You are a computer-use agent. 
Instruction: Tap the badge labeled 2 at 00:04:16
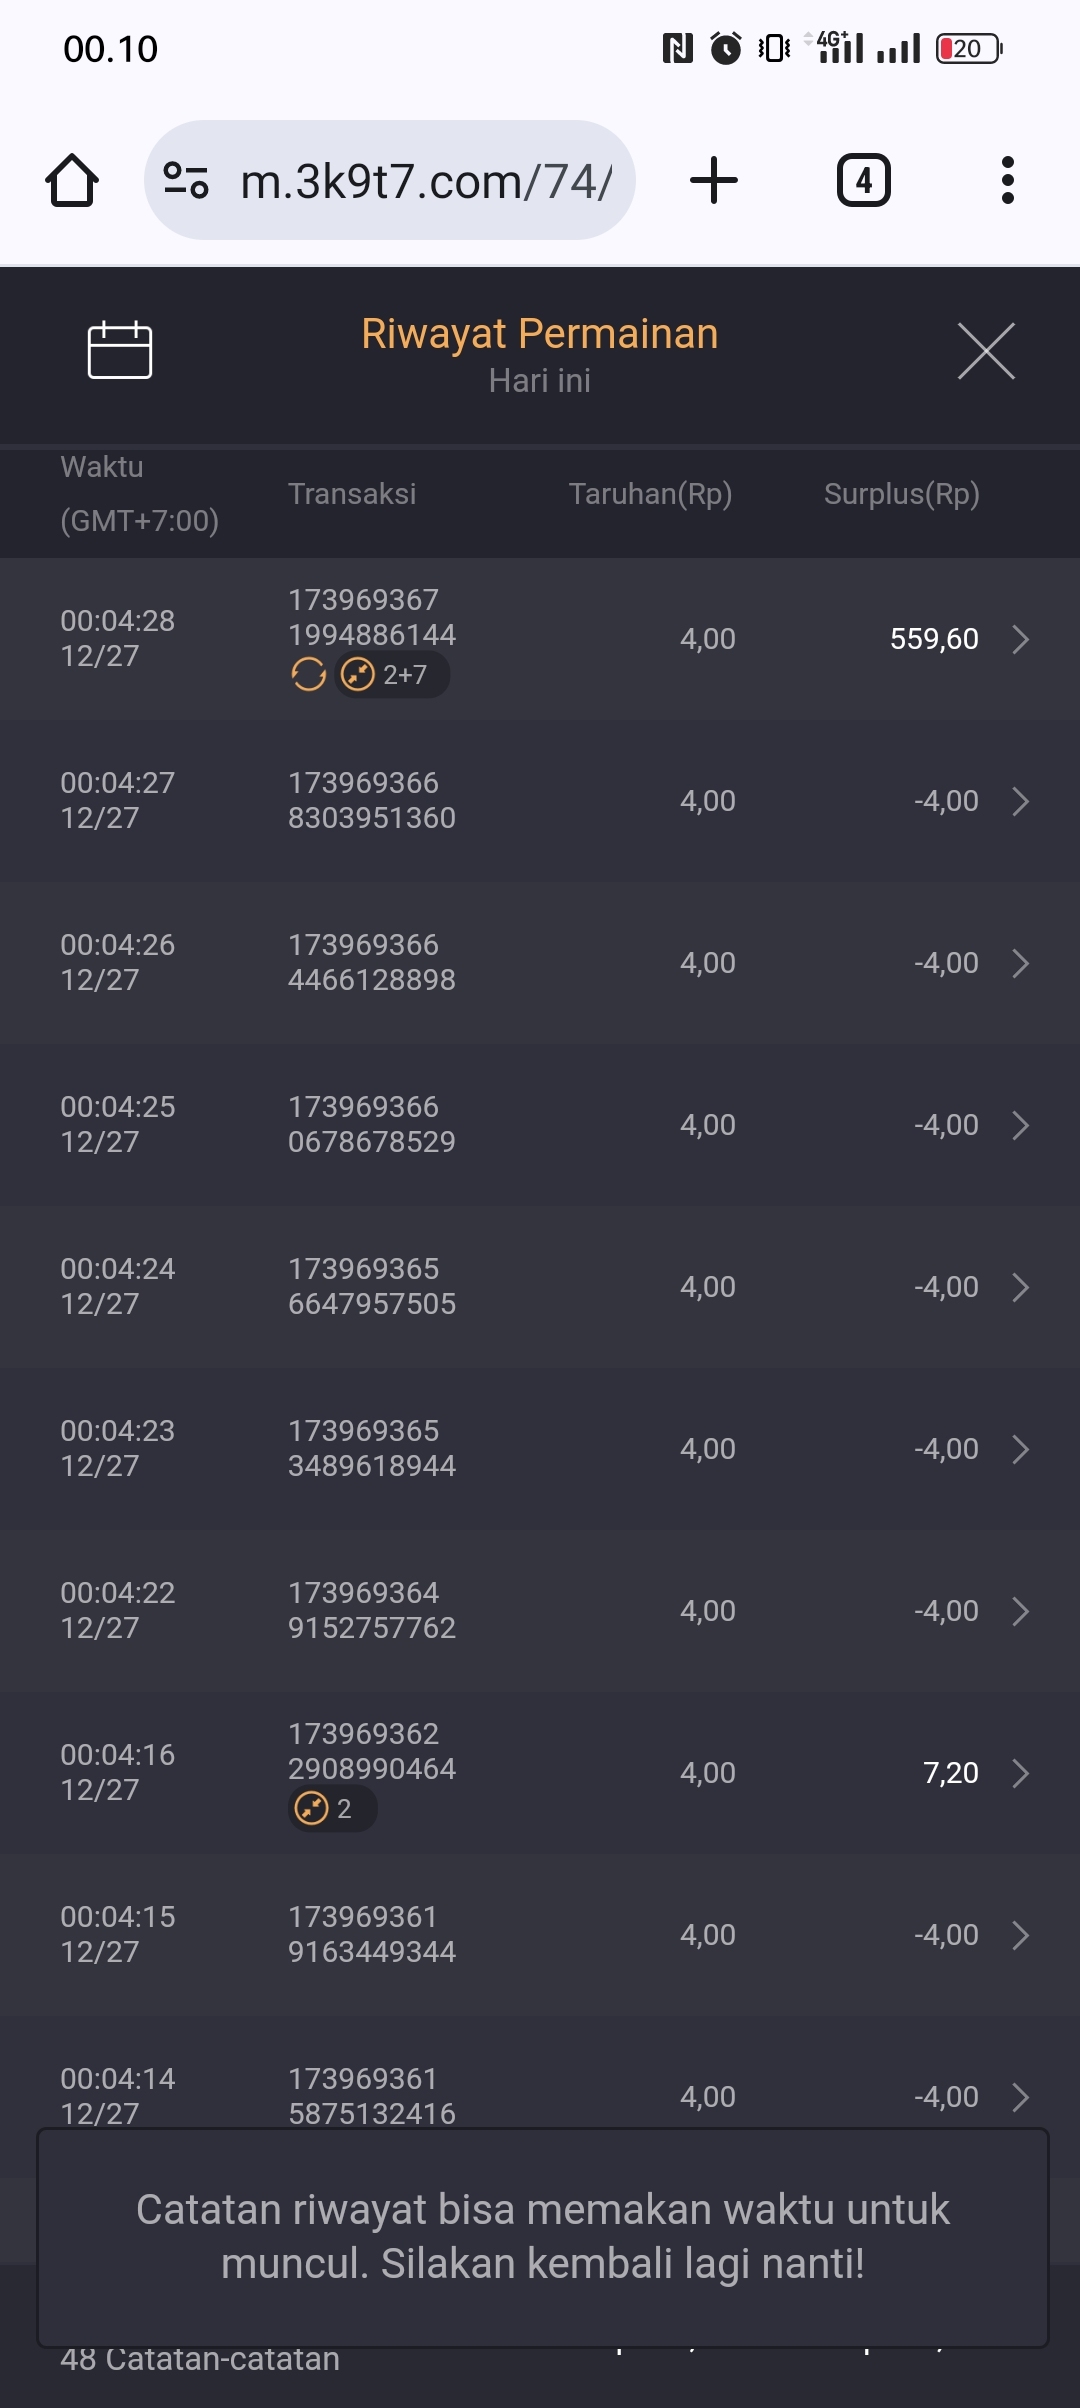pyautogui.click(x=332, y=1809)
